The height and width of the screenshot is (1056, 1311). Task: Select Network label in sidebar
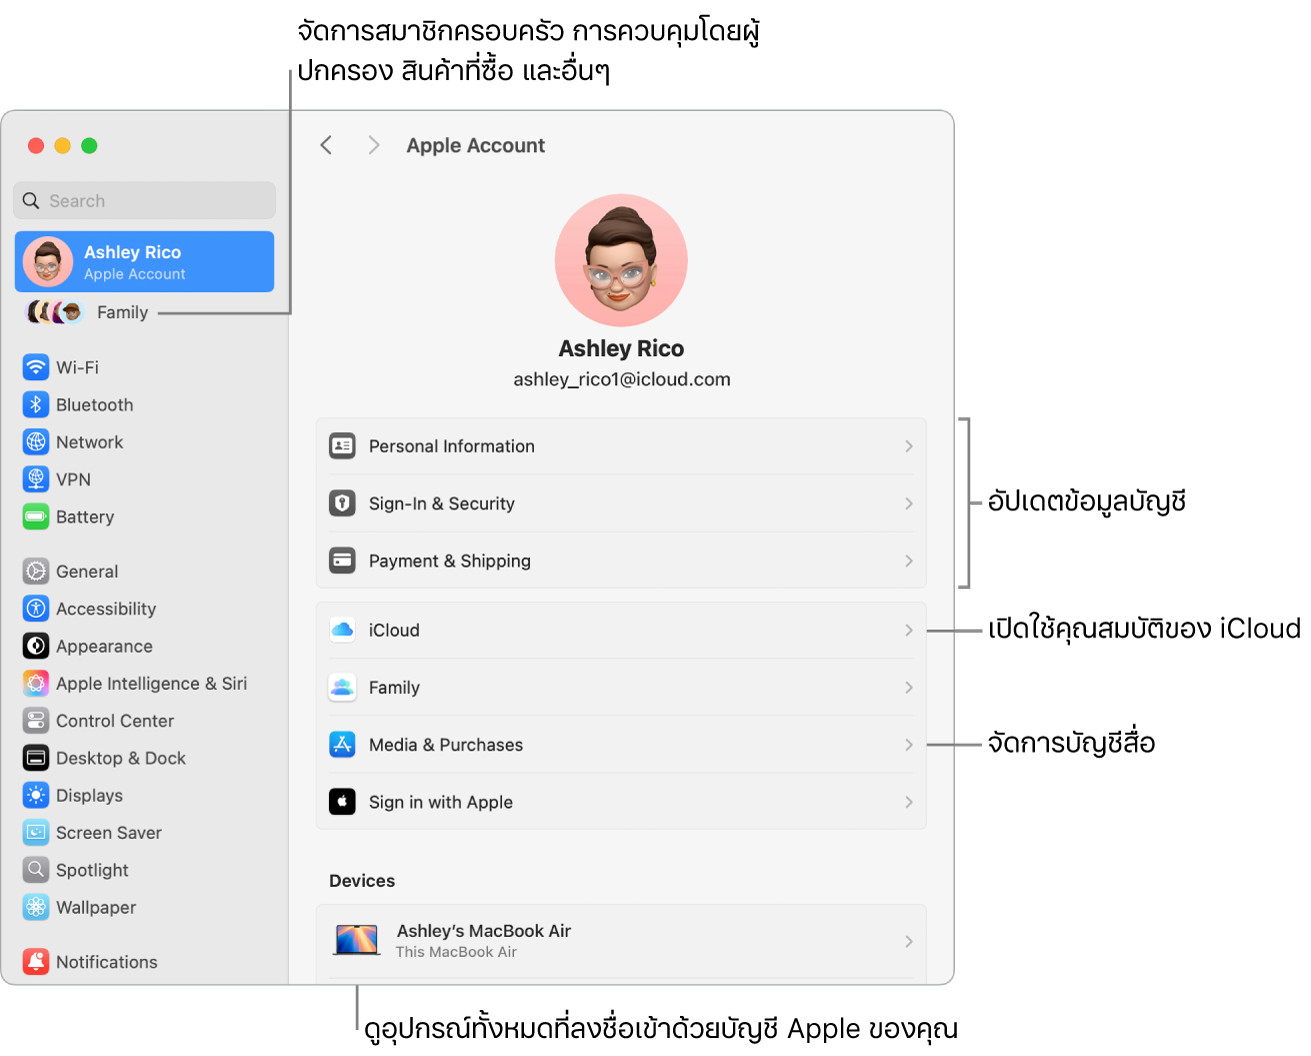pos(89,442)
